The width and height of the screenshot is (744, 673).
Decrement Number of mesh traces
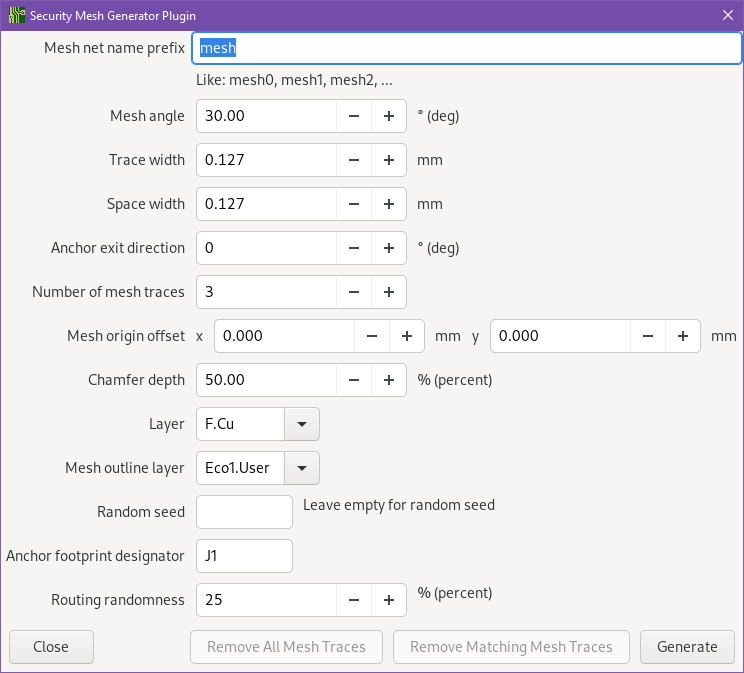tap(354, 292)
